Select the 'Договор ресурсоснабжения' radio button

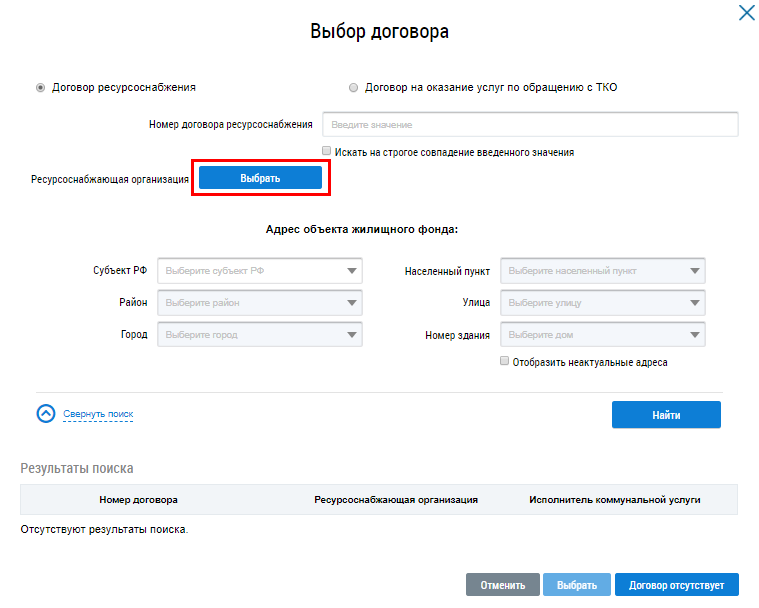41,88
